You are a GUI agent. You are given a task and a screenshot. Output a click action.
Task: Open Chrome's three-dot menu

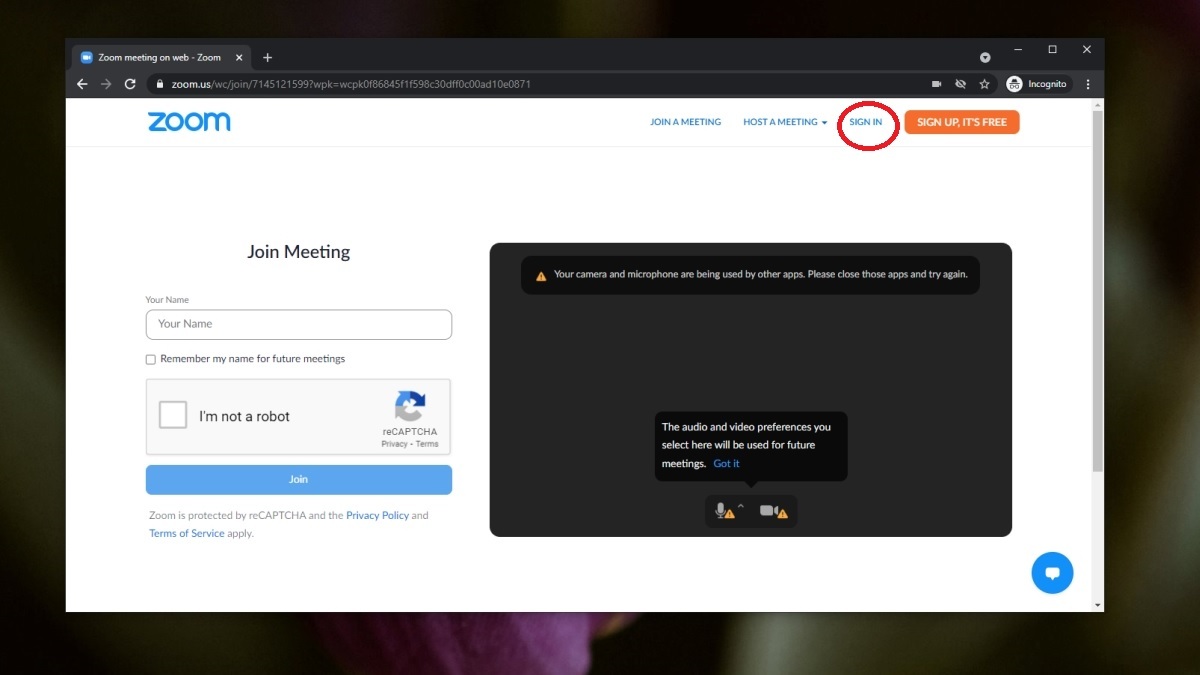click(x=1088, y=84)
